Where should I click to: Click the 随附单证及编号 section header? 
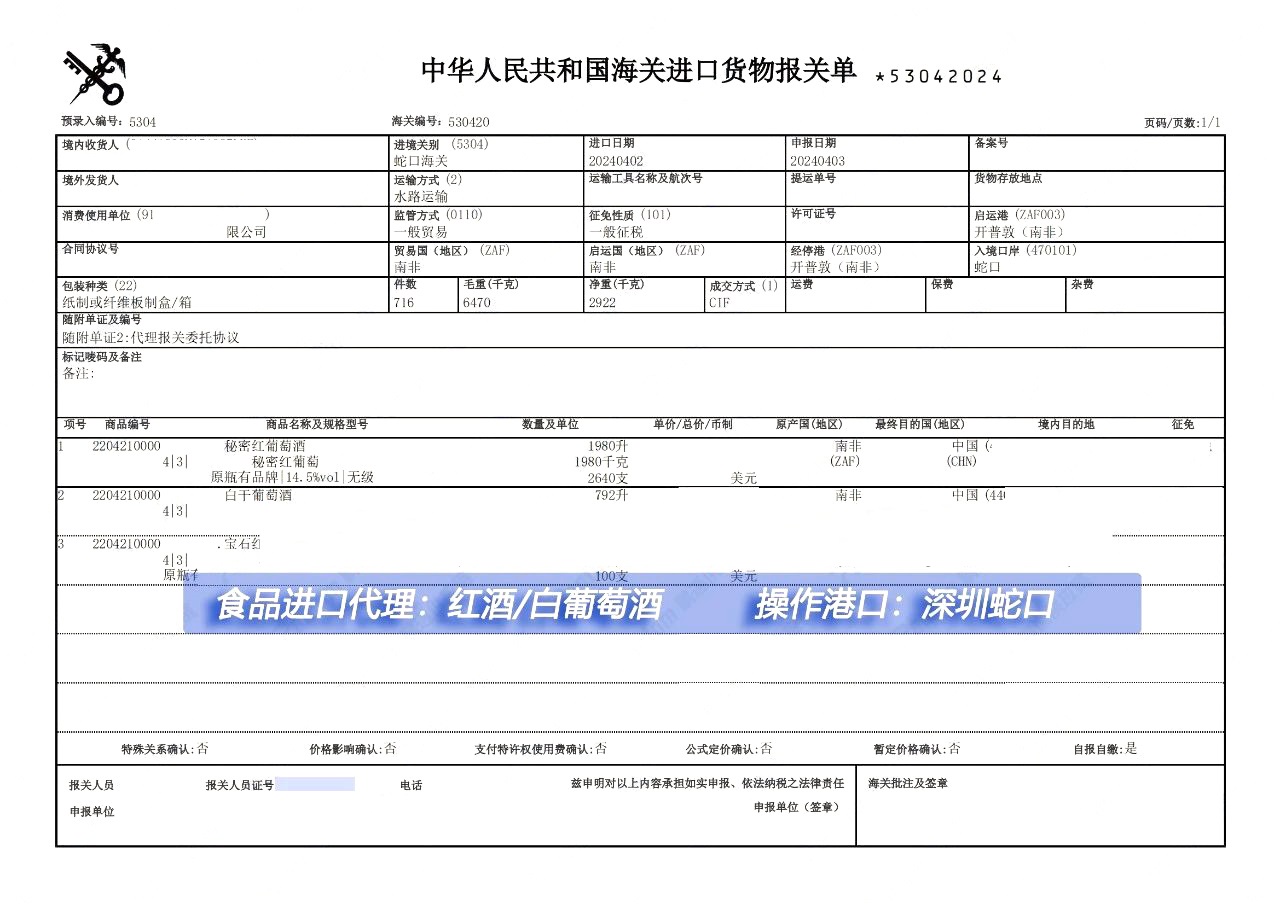(102, 322)
